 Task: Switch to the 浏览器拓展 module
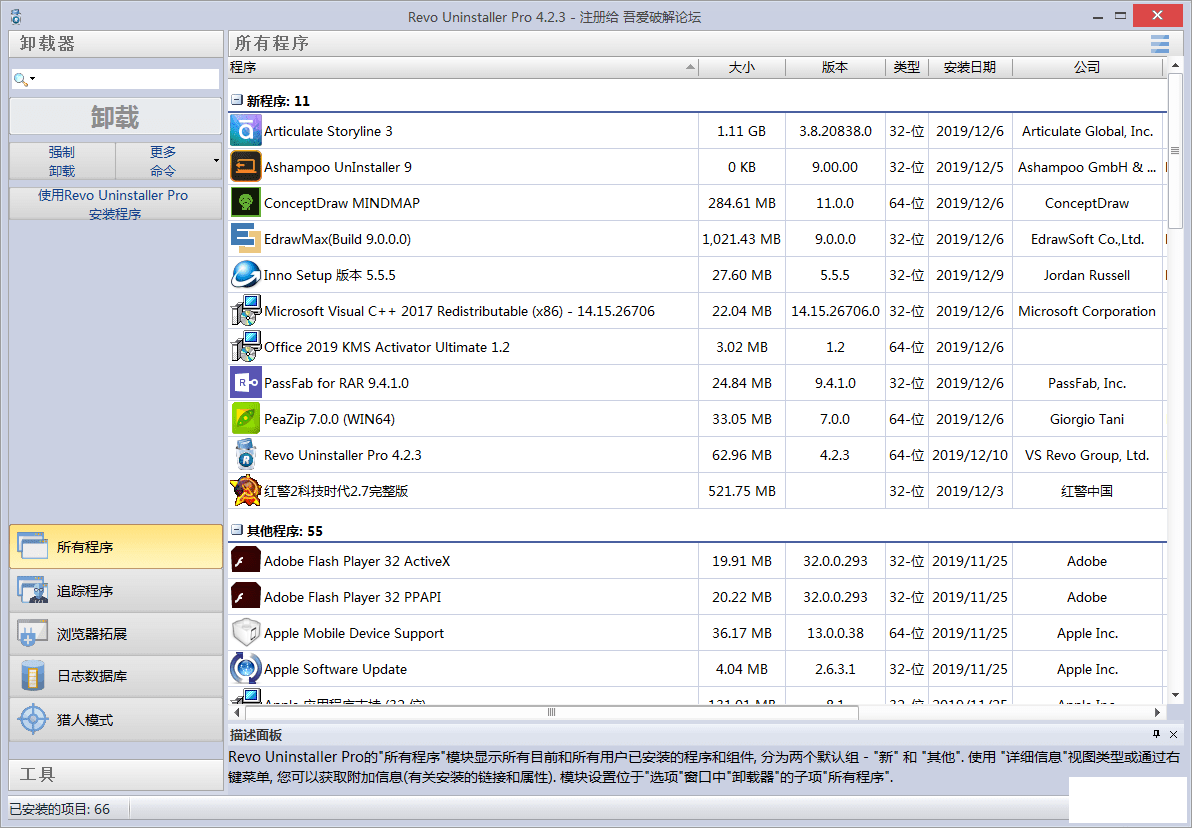(x=116, y=633)
